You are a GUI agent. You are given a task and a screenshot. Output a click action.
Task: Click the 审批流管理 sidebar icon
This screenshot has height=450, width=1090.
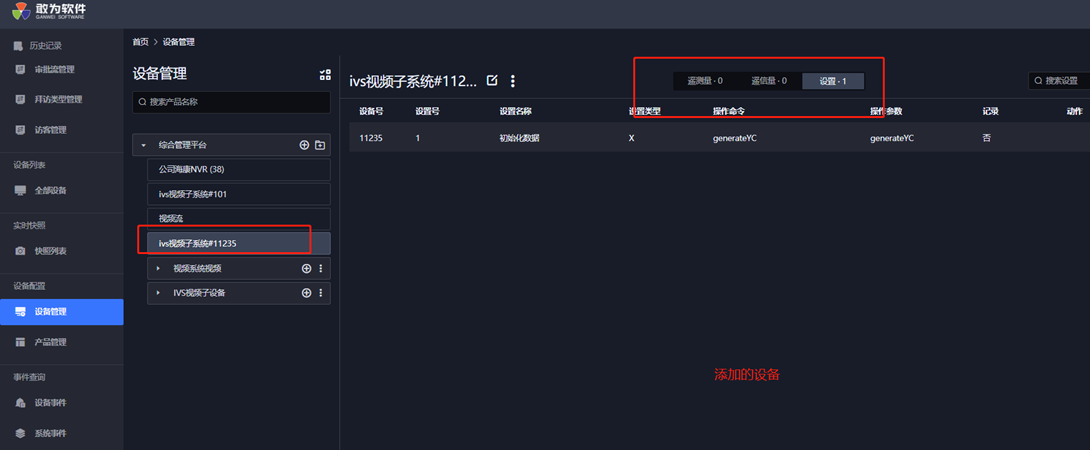pos(20,70)
